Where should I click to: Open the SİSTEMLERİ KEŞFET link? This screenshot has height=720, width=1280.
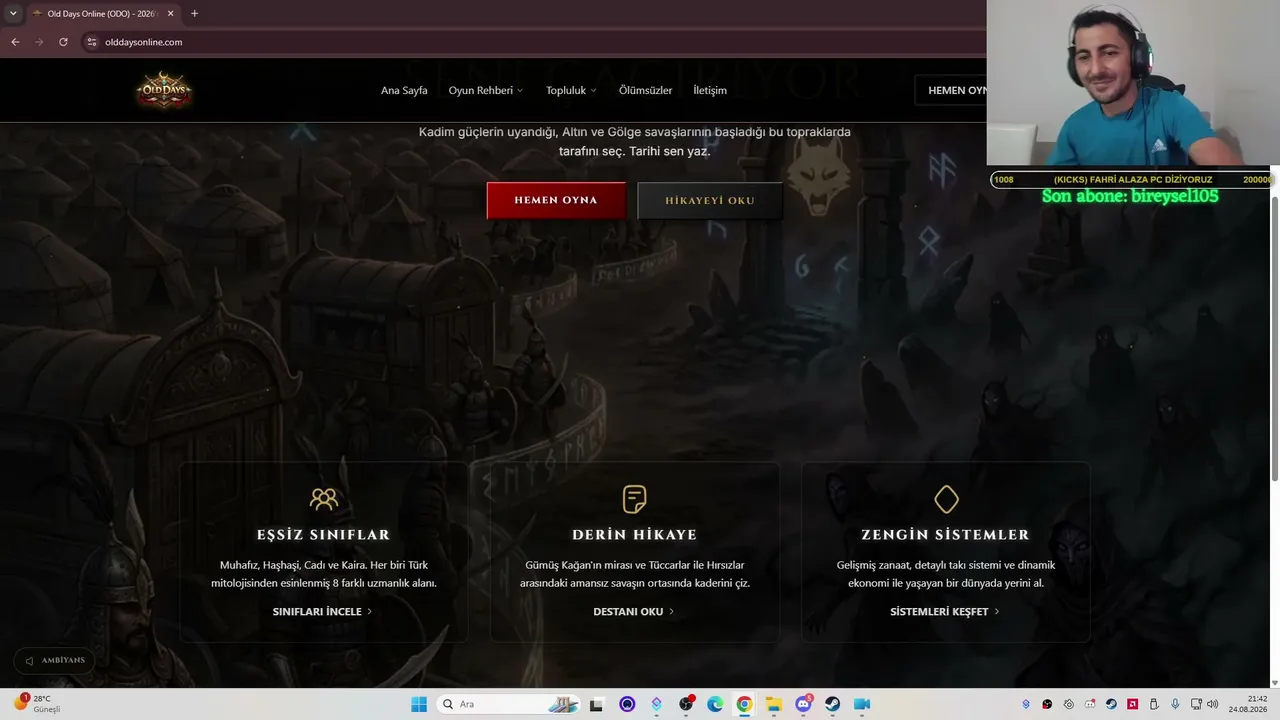coord(945,611)
